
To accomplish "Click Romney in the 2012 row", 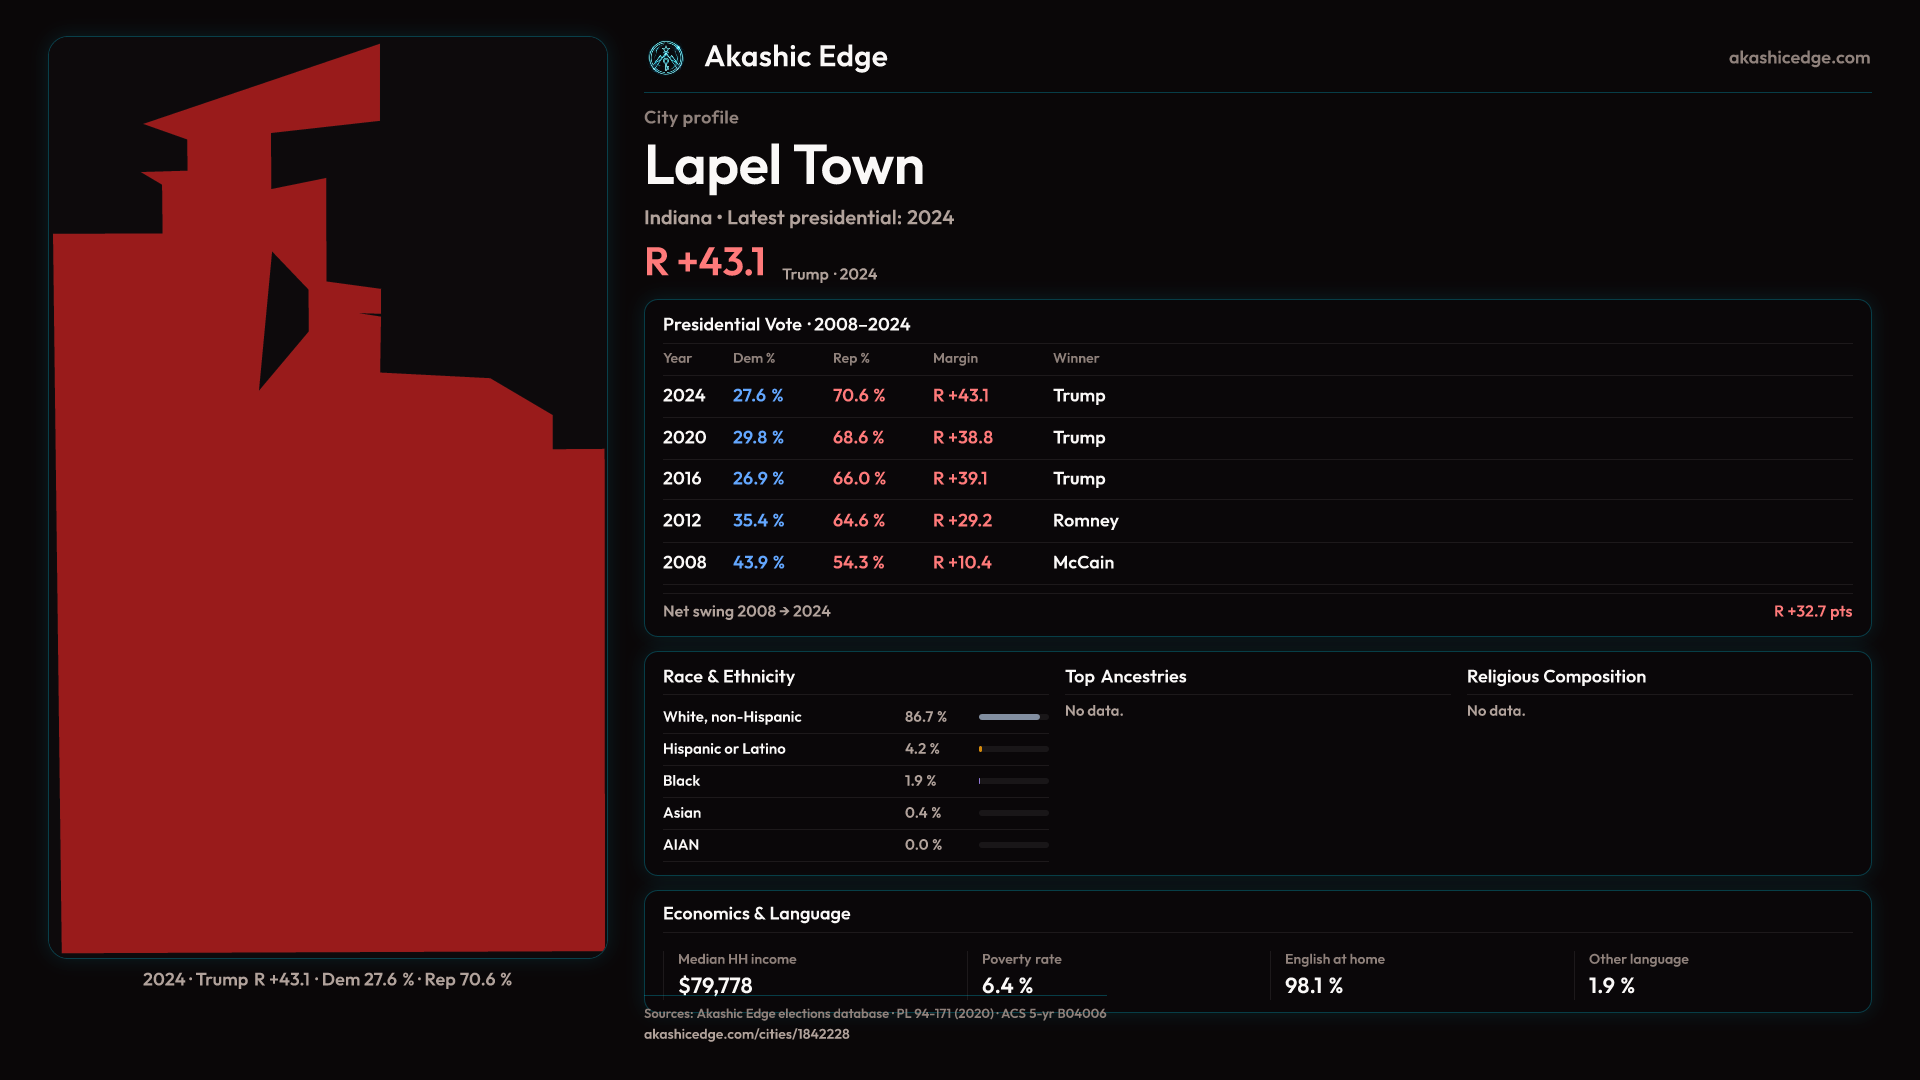I will pos(1085,521).
